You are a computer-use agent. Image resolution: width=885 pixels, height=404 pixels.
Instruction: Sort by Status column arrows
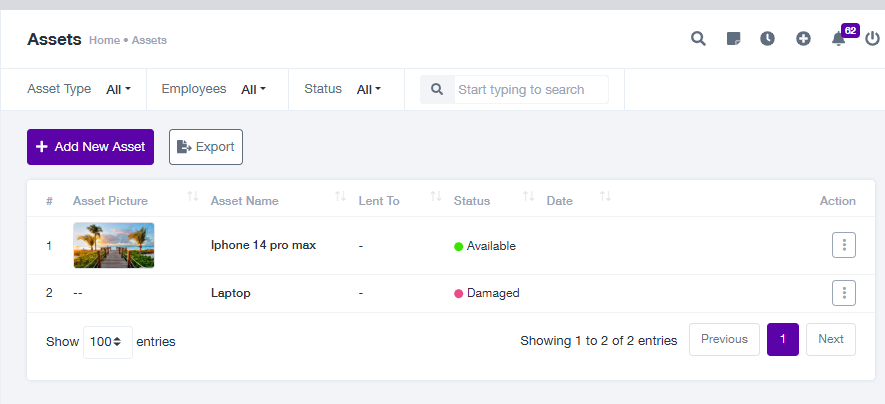pos(528,196)
